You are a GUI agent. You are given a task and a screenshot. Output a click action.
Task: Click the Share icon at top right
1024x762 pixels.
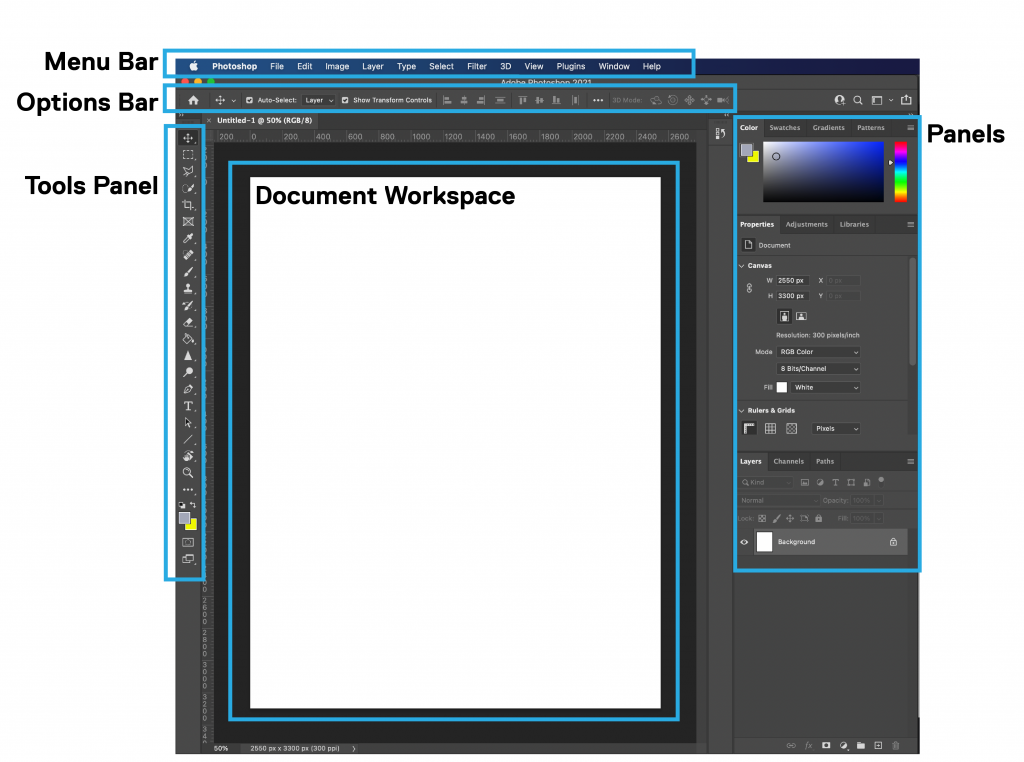click(x=906, y=99)
